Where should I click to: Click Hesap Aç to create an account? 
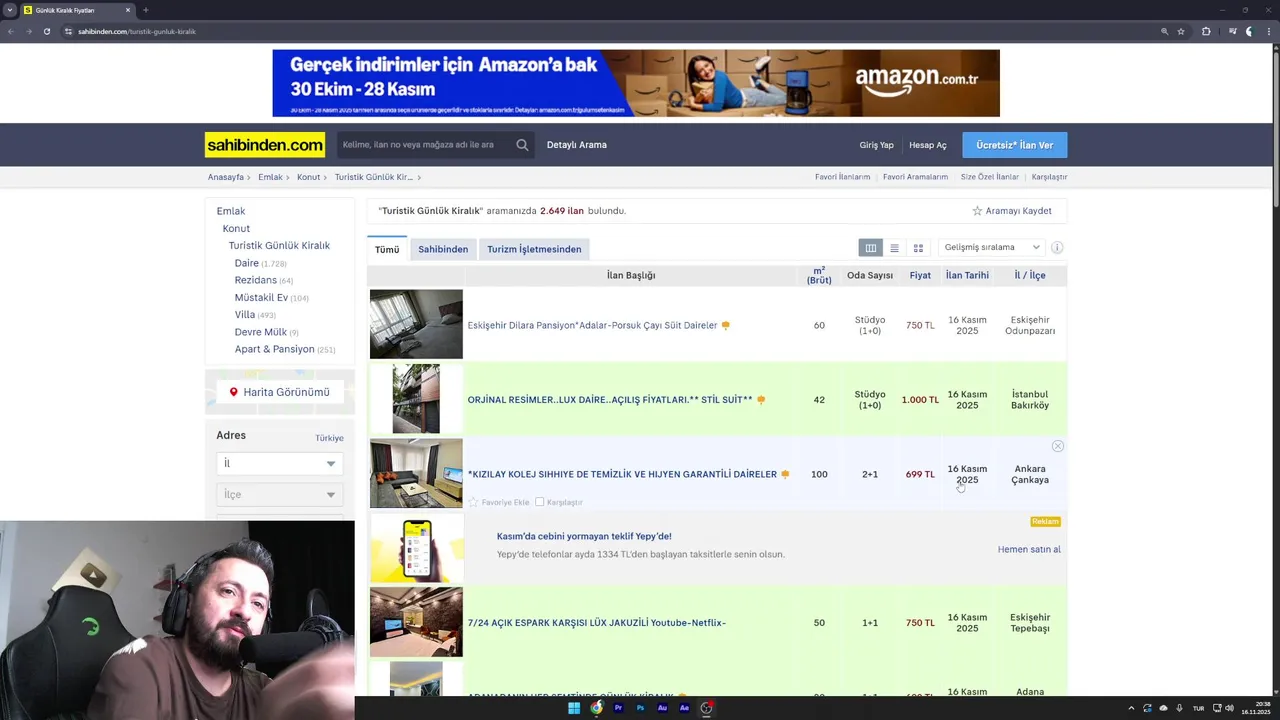(x=927, y=145)
